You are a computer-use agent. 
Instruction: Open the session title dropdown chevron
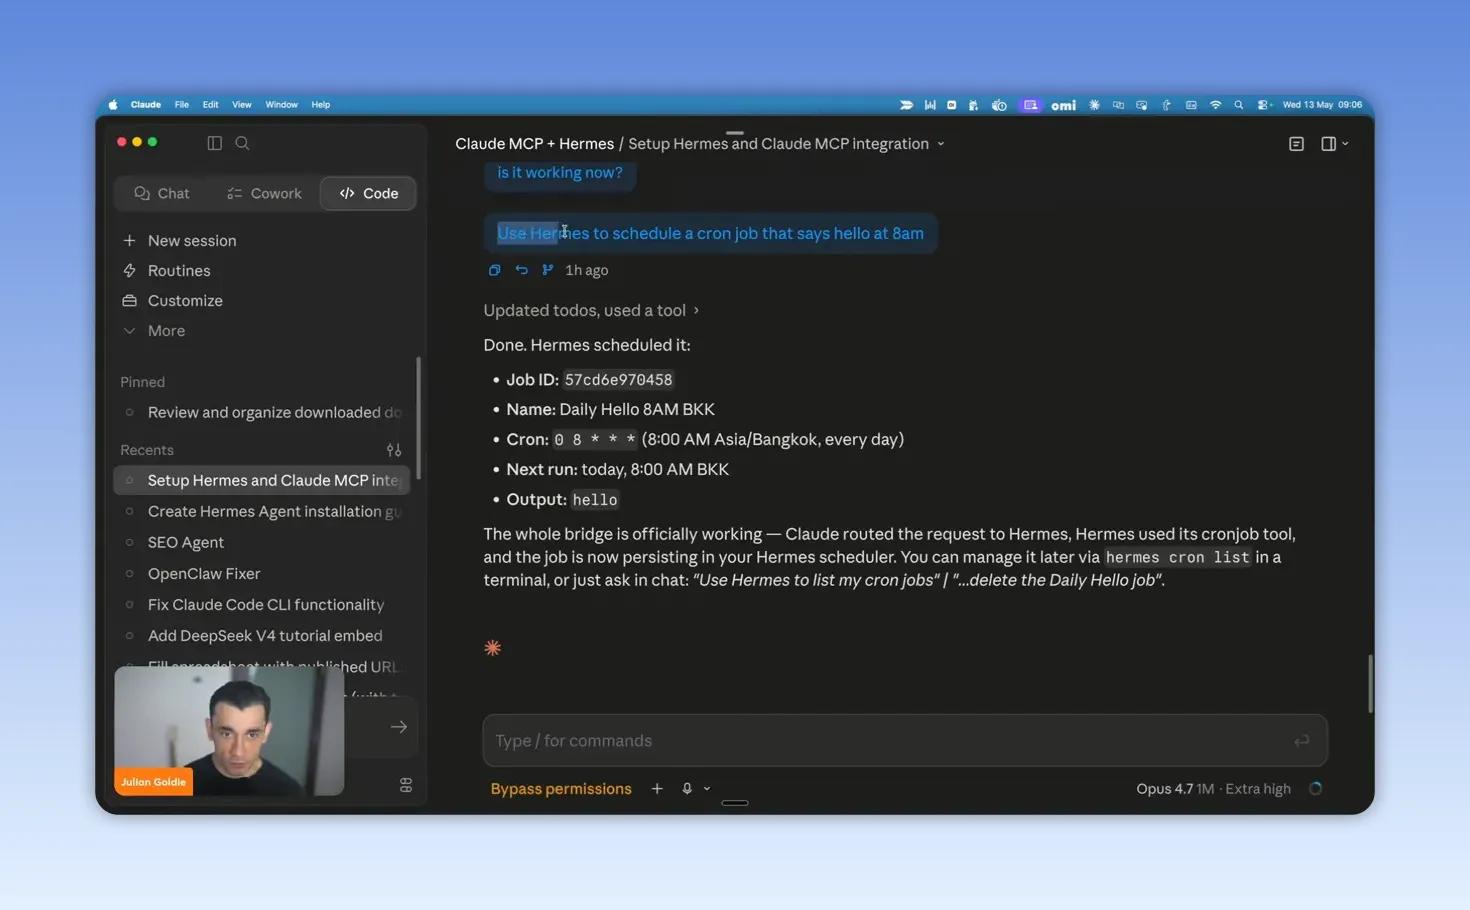(x=941, y=144)
